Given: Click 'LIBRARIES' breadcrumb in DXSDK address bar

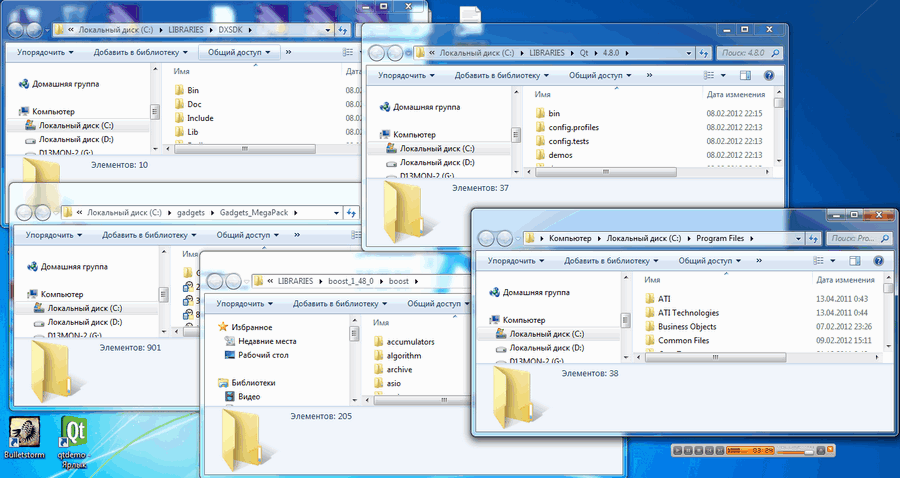Looking at the screenshot, I should coord(181,29).
